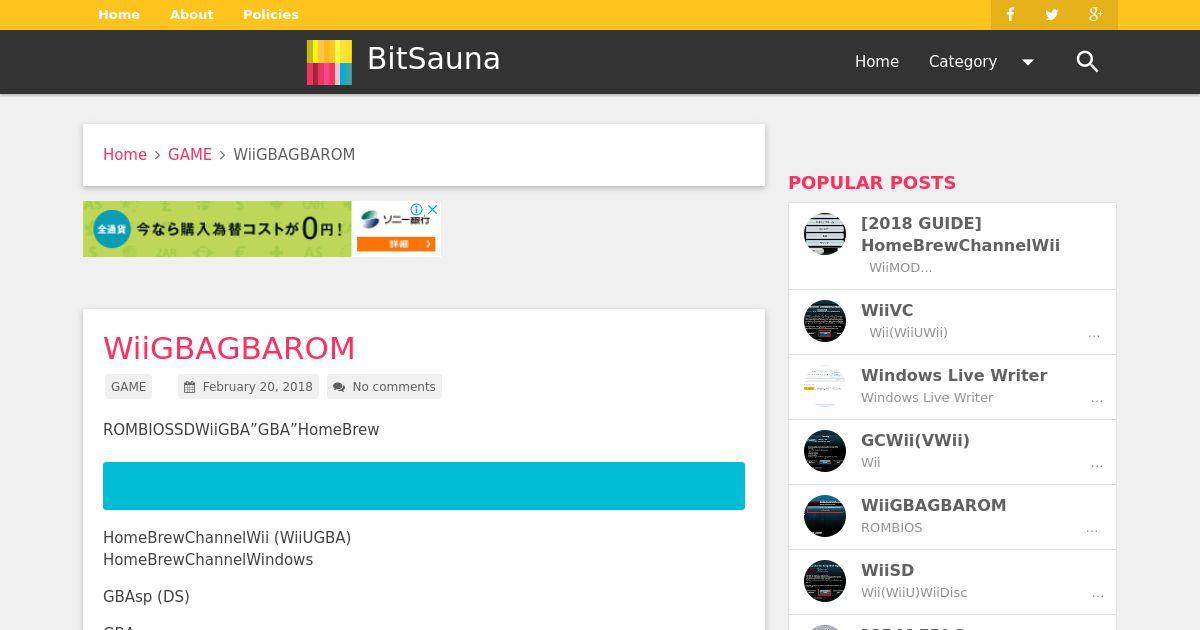Screen dimensions: 1200x630
Task: Open WiiSD popular post
Action: 887,571
